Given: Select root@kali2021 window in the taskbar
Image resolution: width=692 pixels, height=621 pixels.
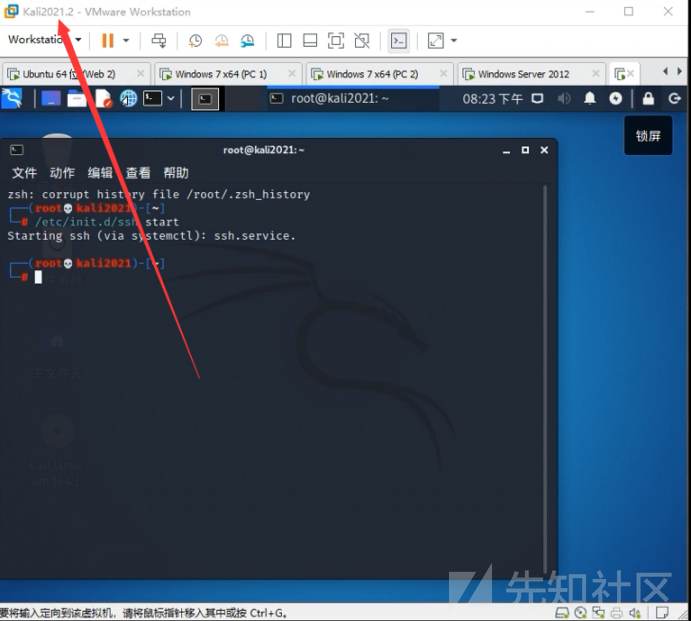Looking at the screenshot, I should pos(352,98).
